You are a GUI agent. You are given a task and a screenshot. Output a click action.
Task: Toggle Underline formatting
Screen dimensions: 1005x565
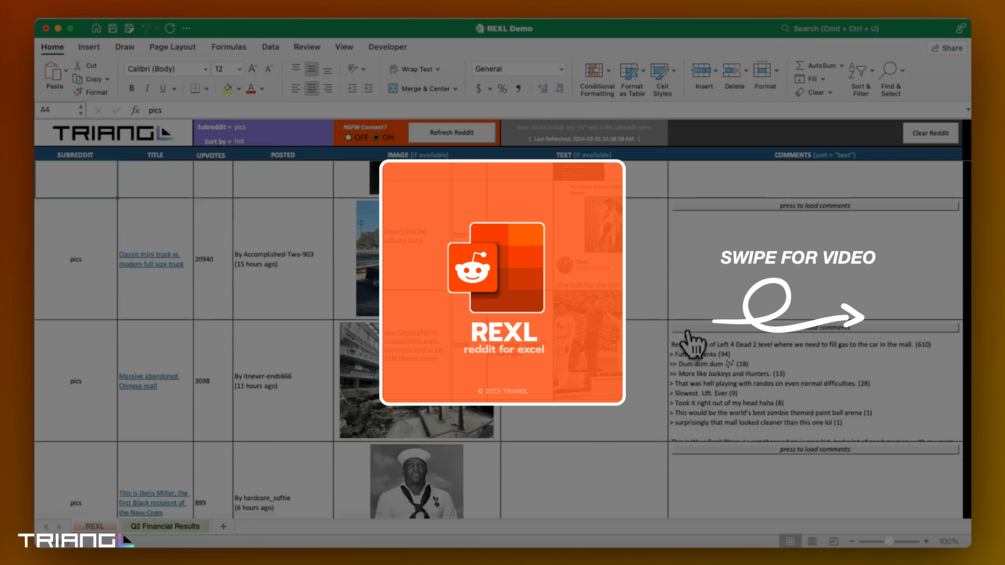[163, 88]
